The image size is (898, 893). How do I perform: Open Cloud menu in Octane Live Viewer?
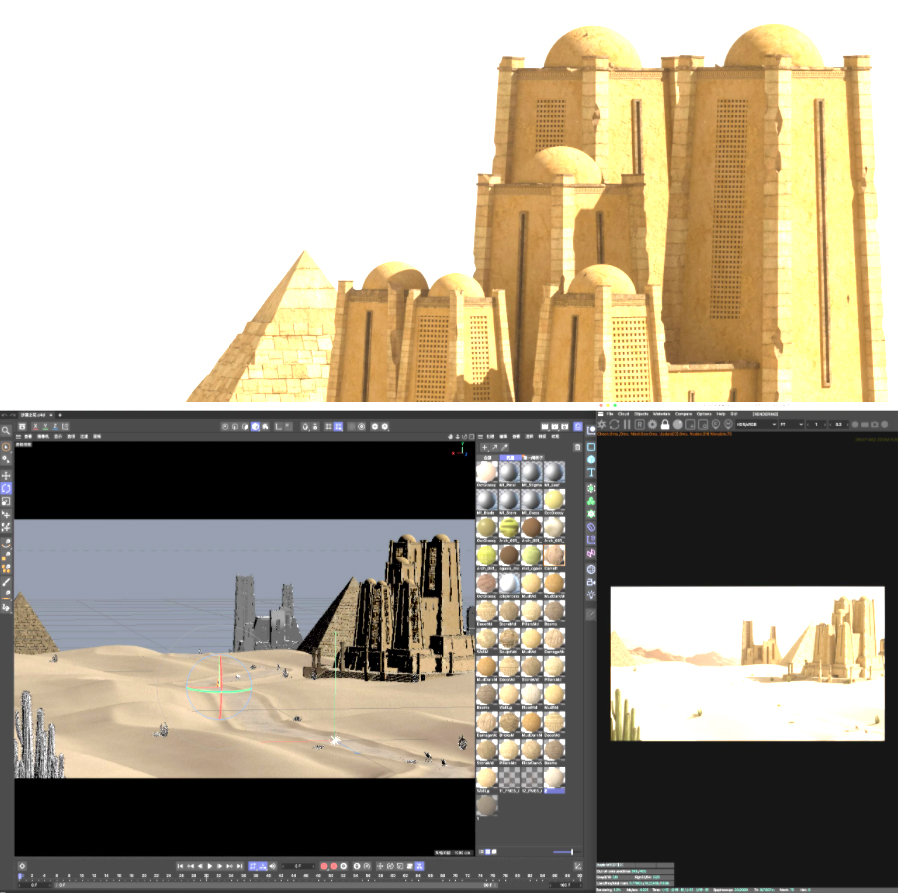623,414
